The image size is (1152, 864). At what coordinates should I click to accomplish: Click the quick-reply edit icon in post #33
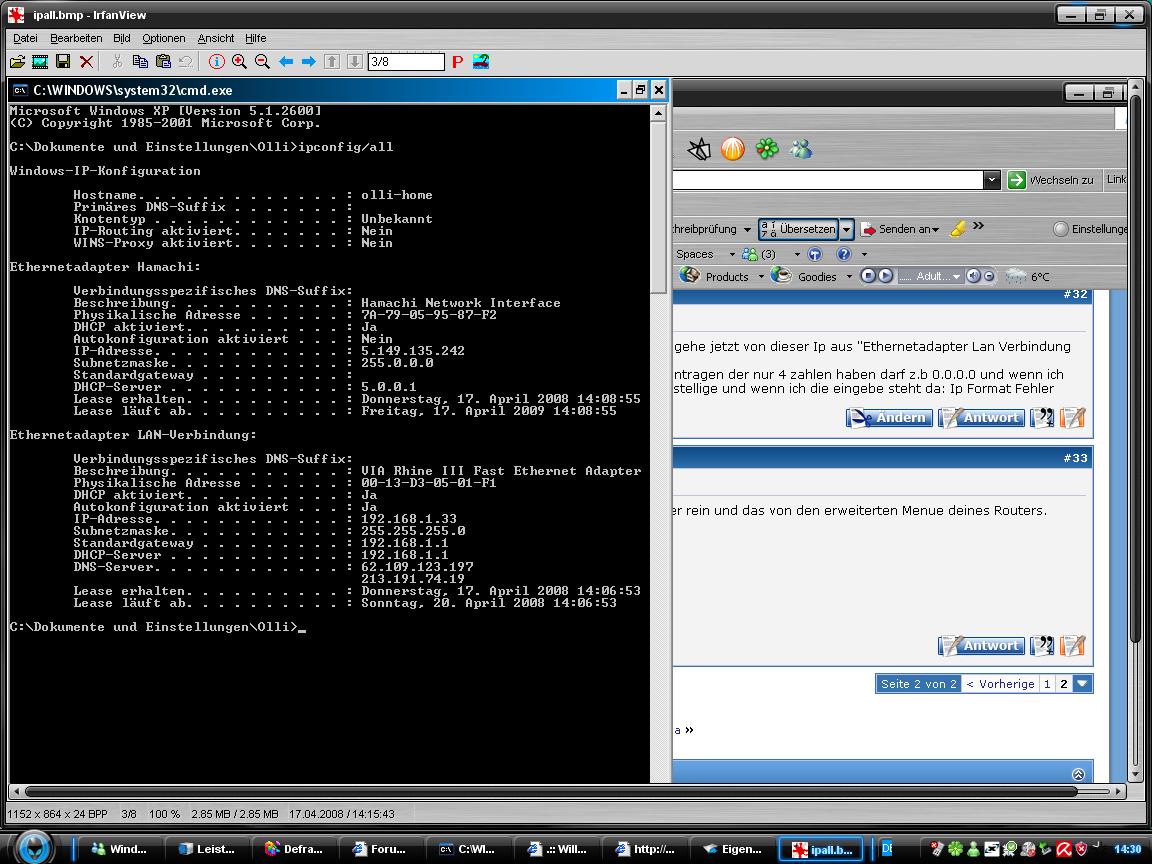point(1073,646)
